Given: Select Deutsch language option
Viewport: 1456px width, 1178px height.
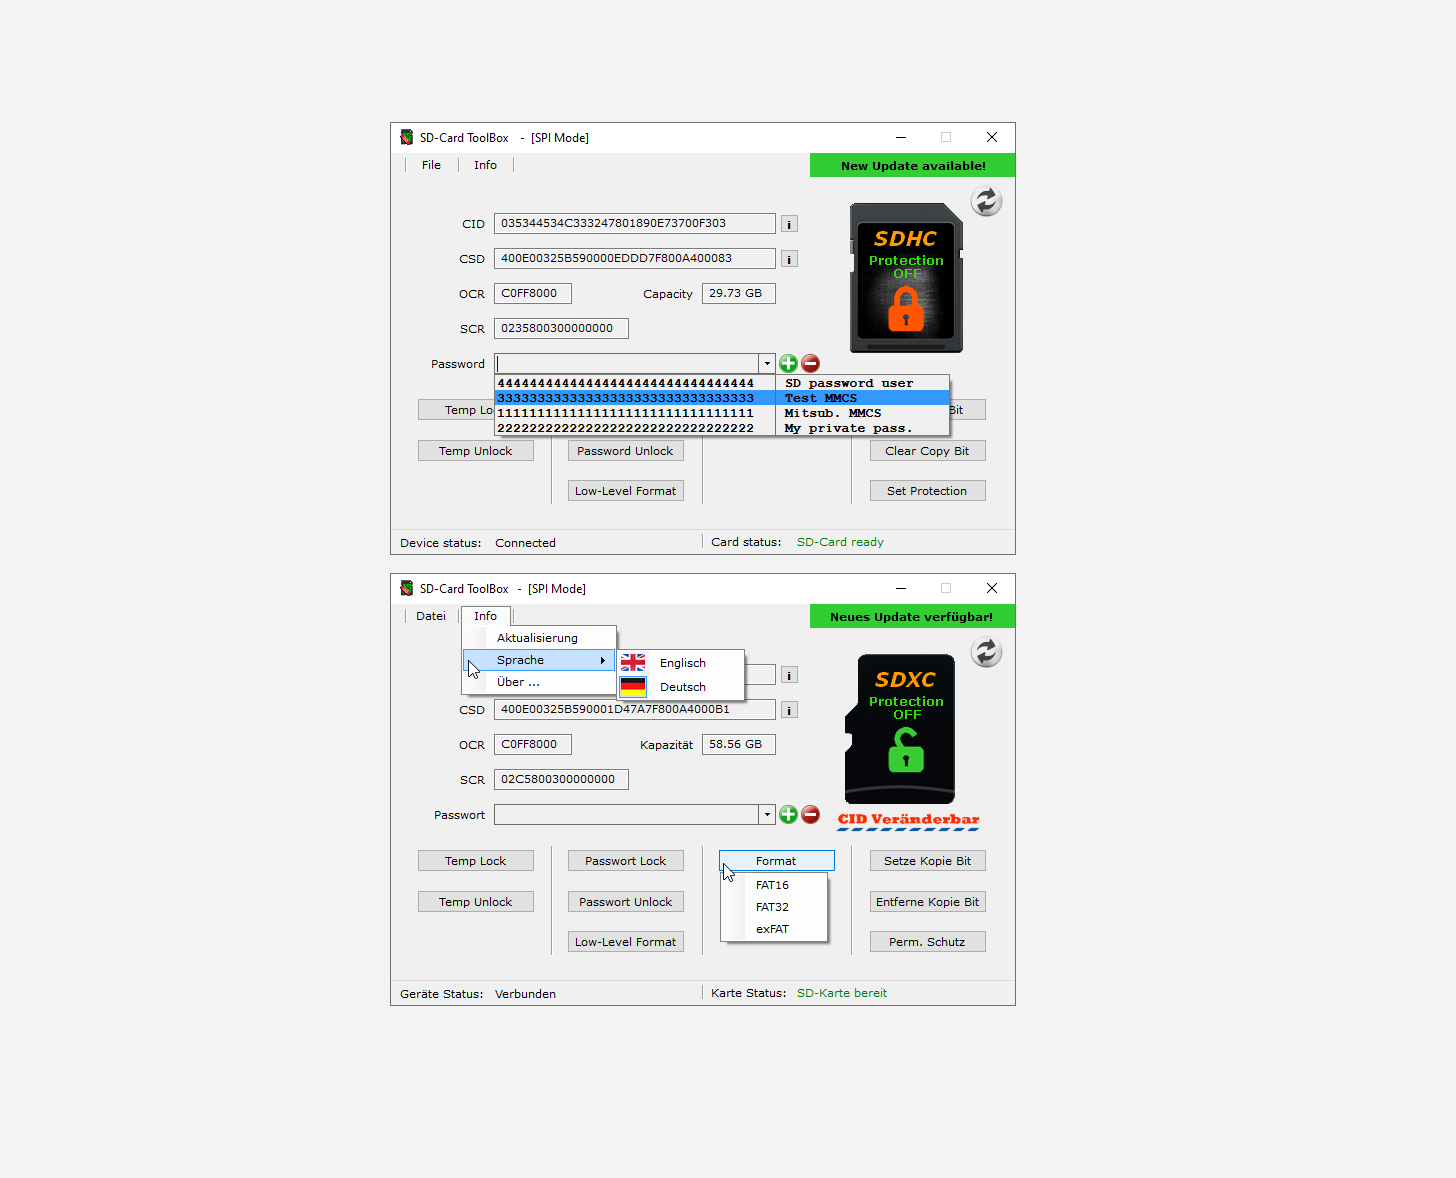Looking at the screenshot, I should pos(682,687).
